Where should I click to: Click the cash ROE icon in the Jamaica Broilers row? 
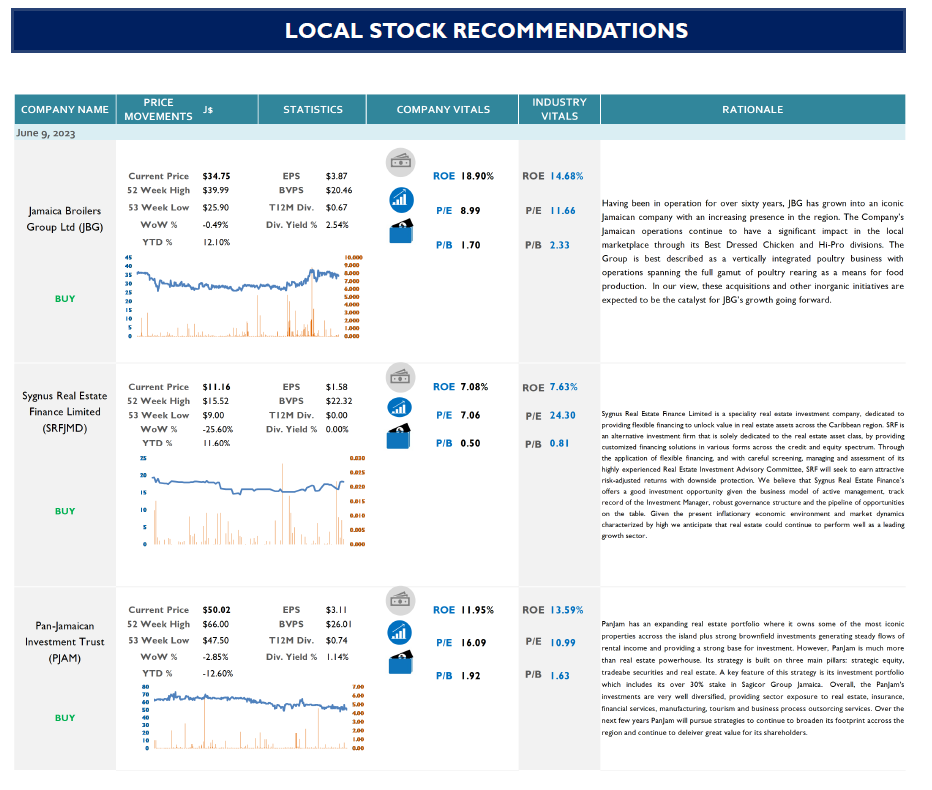pos(401,162)
